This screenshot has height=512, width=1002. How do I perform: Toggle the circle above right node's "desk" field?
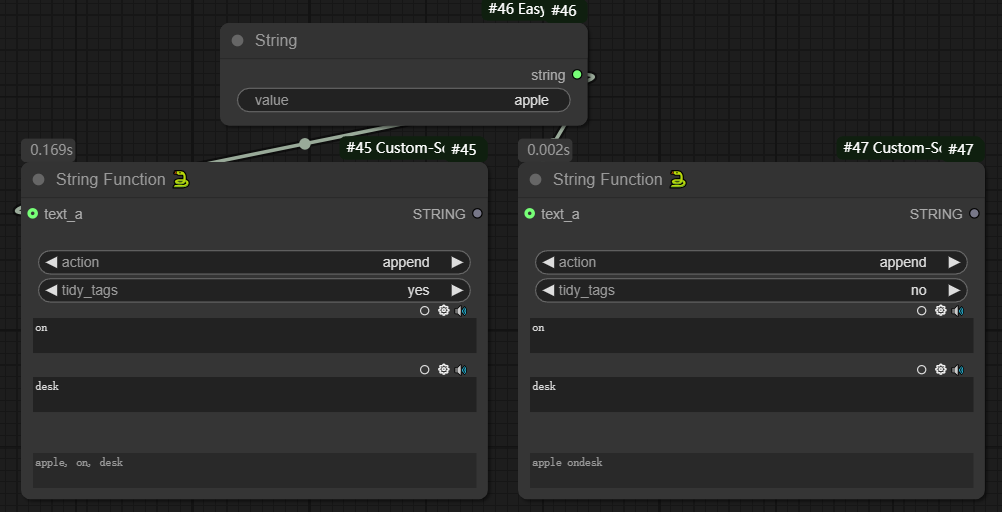pyautogui.click(x=922, y=370)
